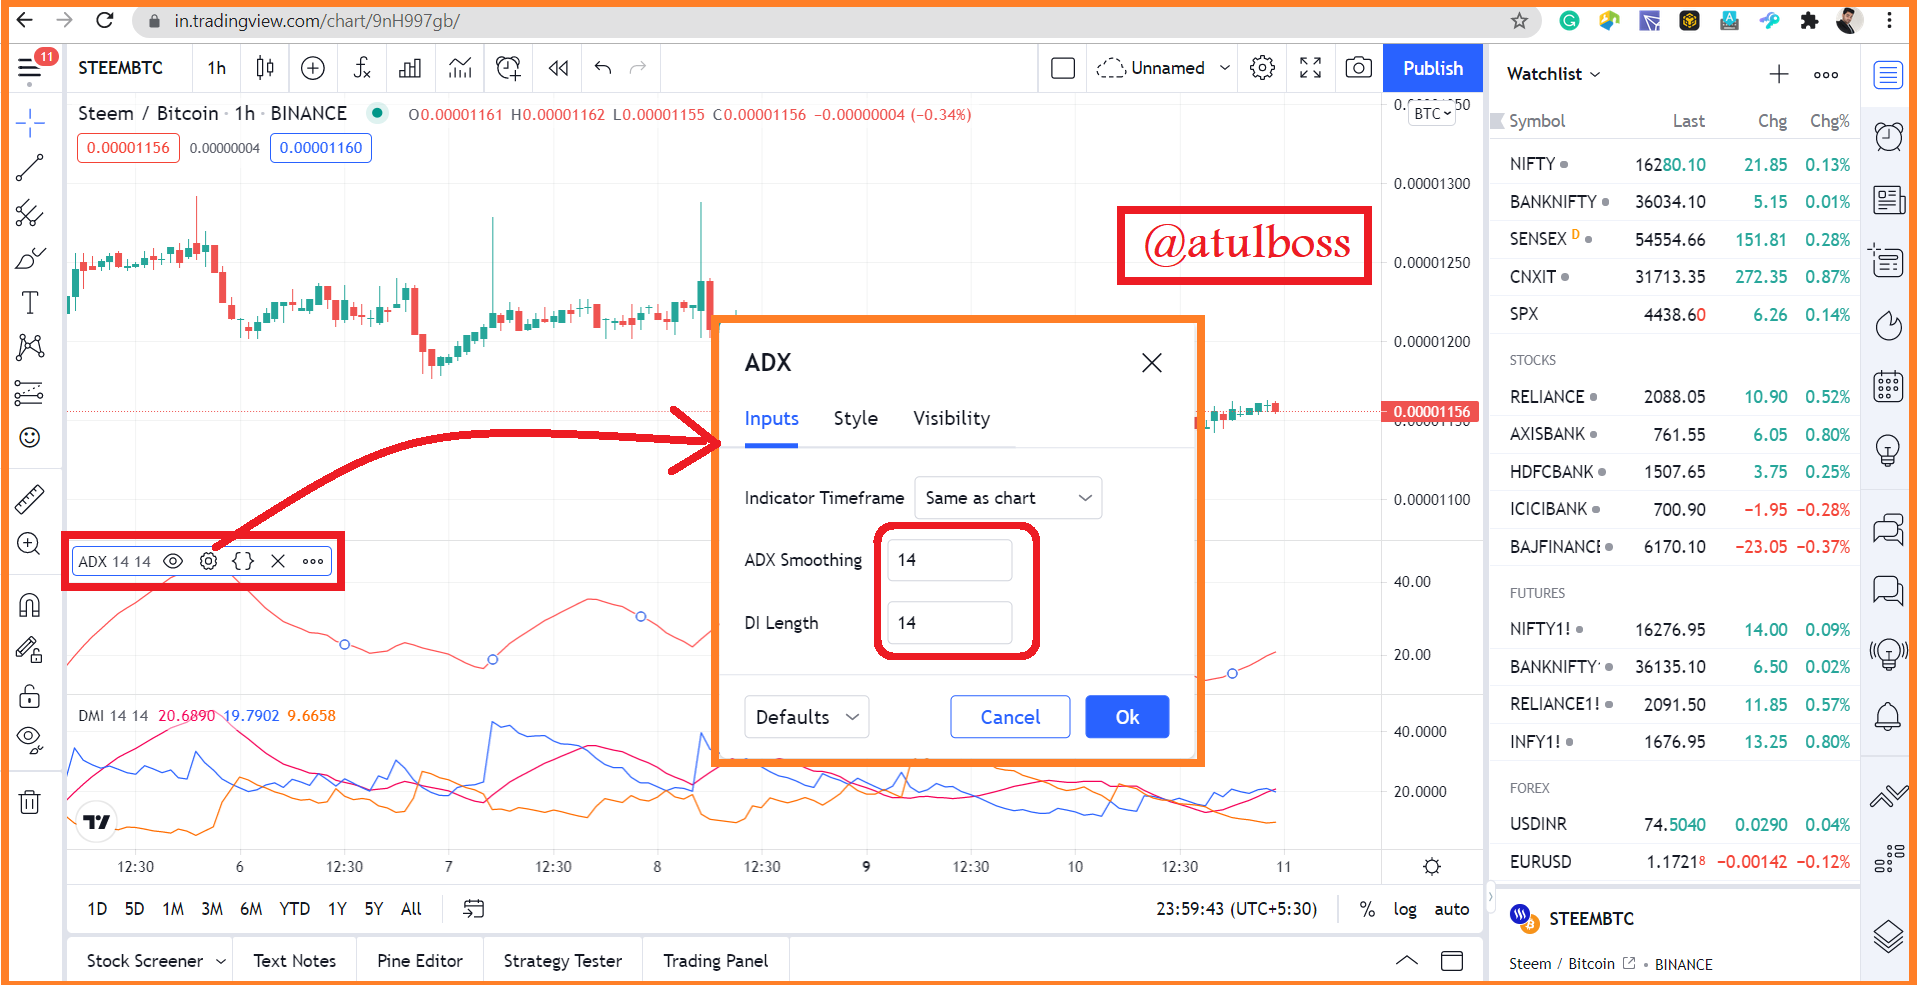Open go to date calendar icon
This screenshot has height=985, width=1917.
473,909
